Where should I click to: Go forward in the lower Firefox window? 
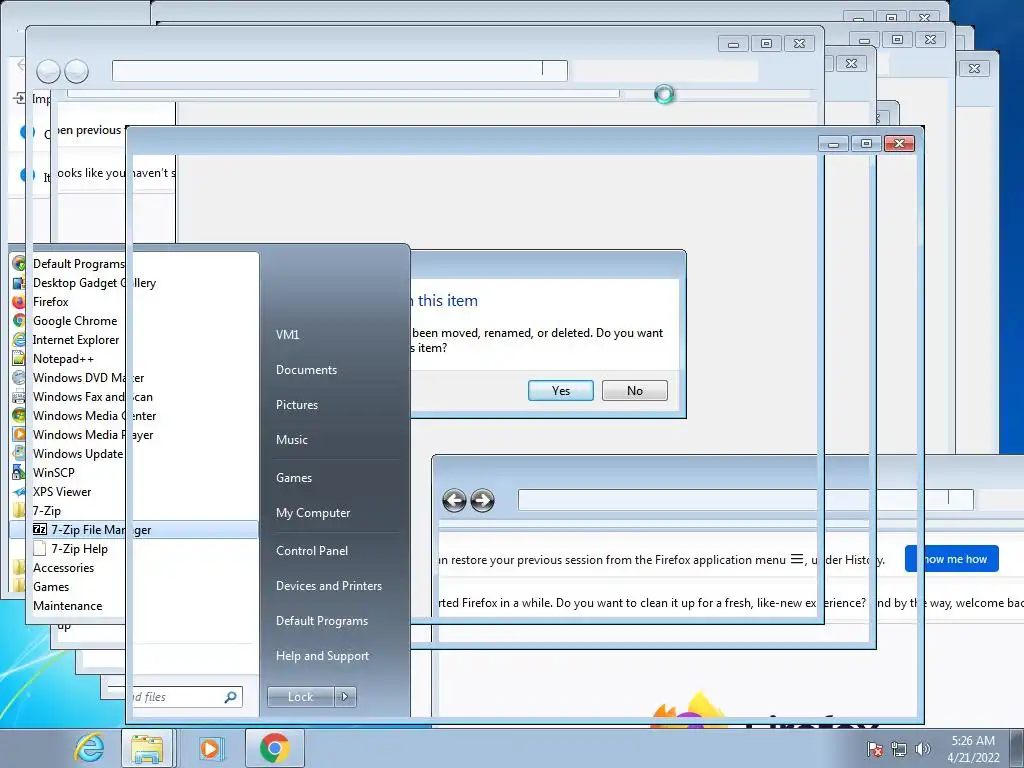[x=483, y=501]
